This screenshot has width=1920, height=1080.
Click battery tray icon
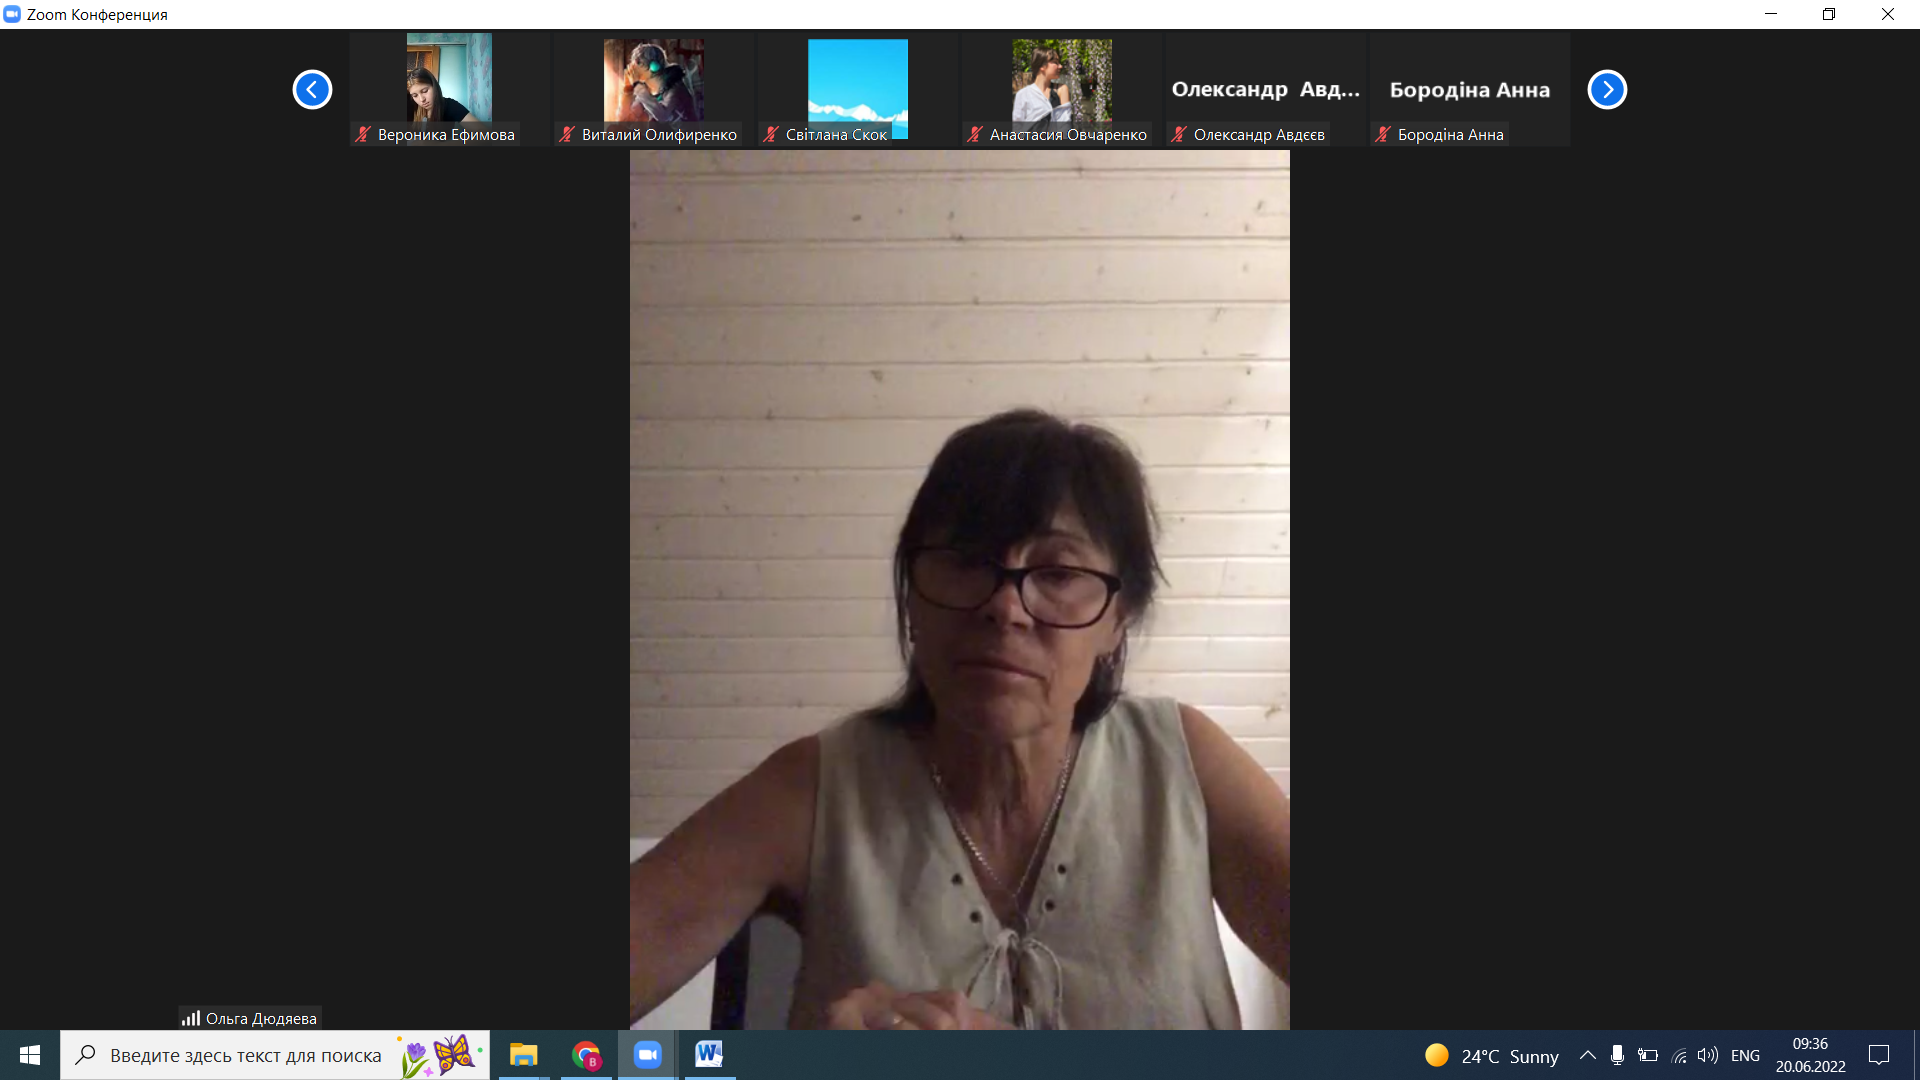[1648, 1055]
